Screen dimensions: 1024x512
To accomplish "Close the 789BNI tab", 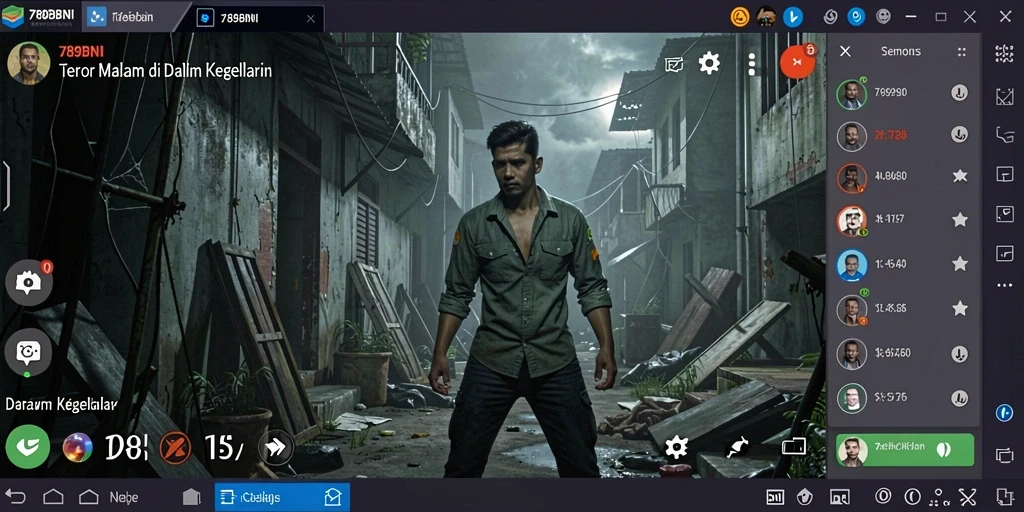I will coord(311,19).
